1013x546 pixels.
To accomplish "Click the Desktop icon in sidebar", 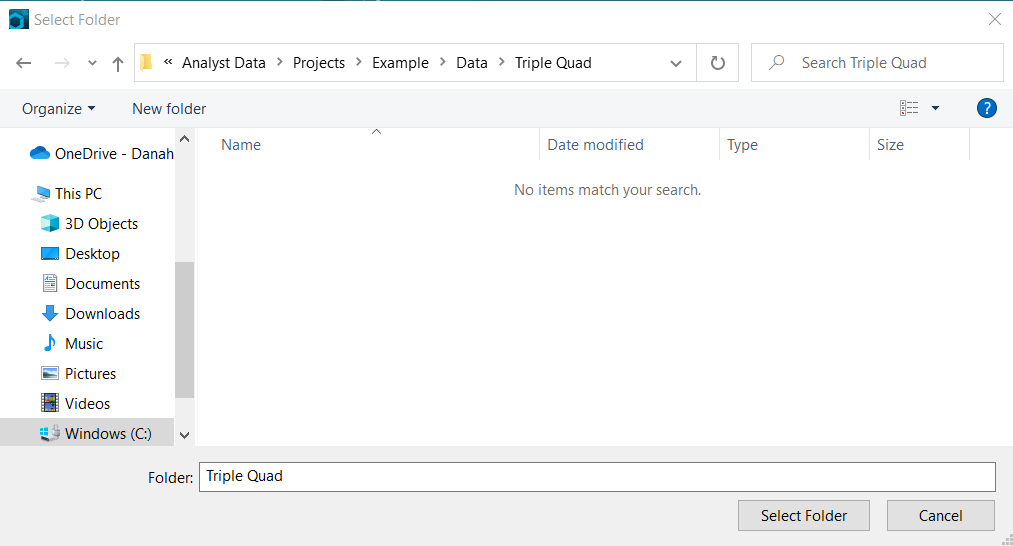I will (50, 253).
